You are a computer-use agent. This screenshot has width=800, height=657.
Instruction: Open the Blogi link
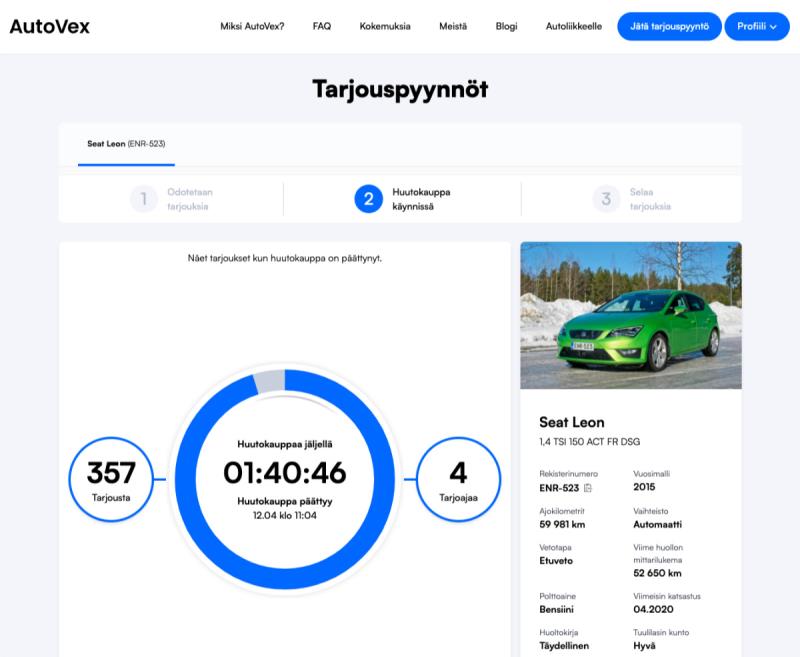click(507, 26)
